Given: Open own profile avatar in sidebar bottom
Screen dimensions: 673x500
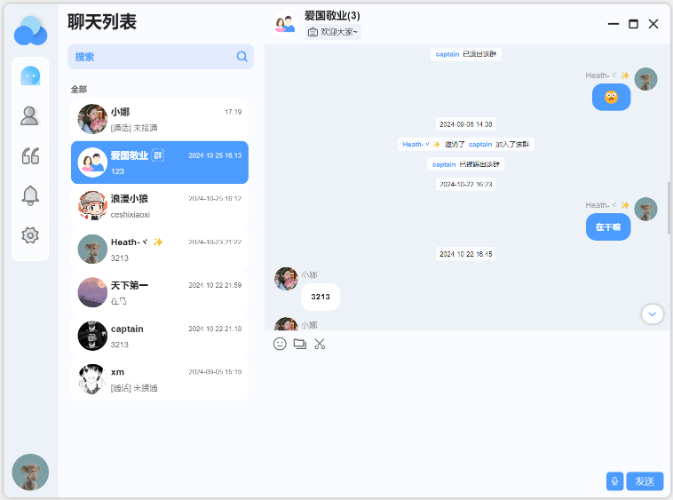Looking at the screenshot, I should pos(30,472).
